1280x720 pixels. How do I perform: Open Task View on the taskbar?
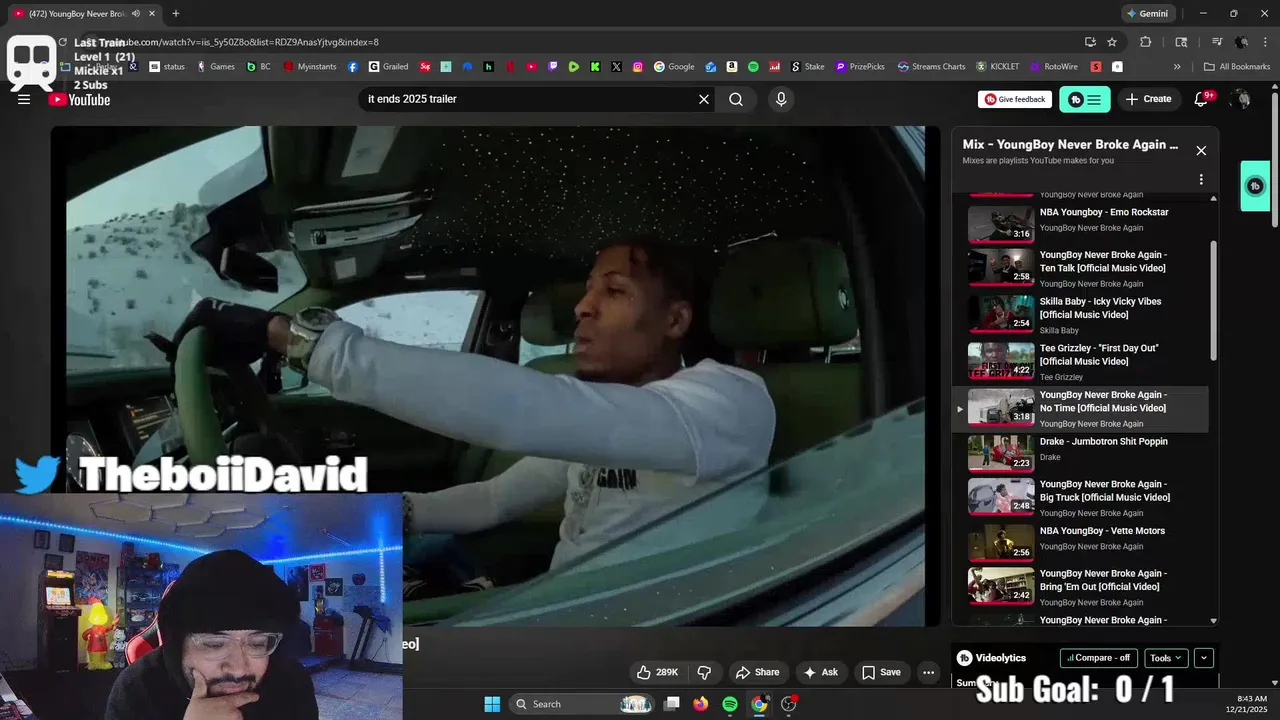pos(672,704)
